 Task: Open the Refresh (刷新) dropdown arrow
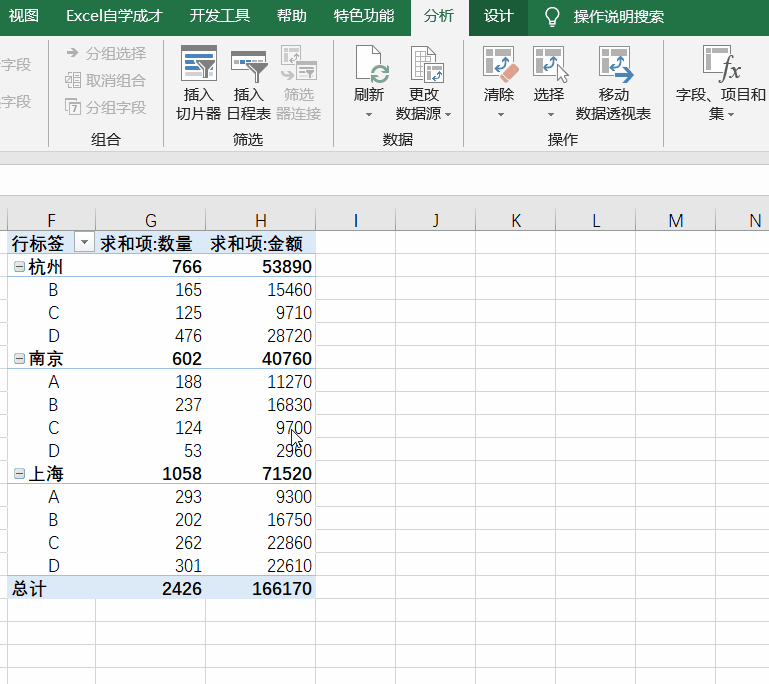(x=369, y=115)
